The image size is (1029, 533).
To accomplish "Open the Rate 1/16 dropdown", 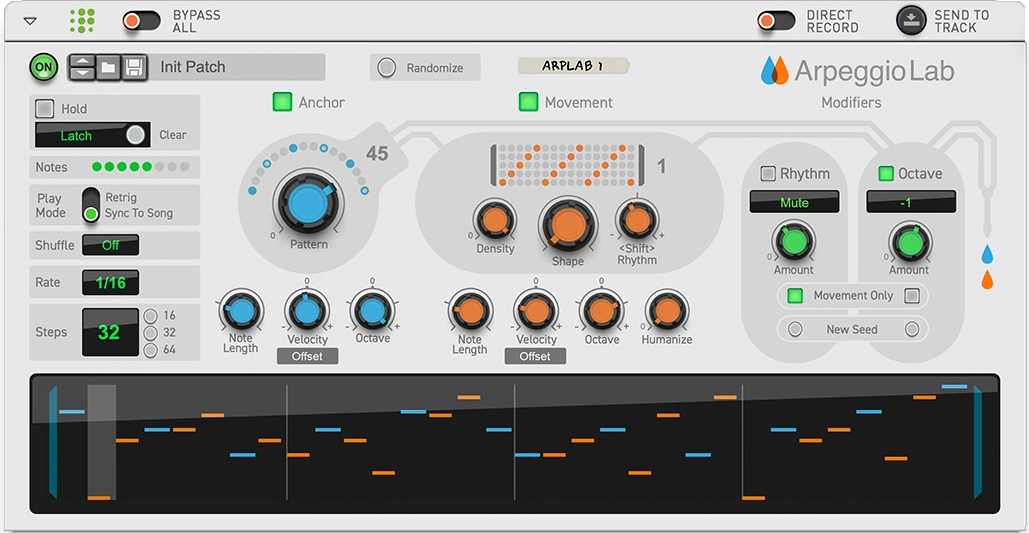I will tap(110, 283).
